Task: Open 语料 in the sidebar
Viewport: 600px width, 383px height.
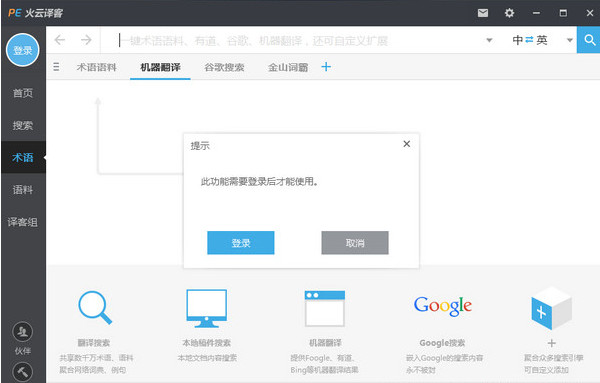Action: [23, 190]
